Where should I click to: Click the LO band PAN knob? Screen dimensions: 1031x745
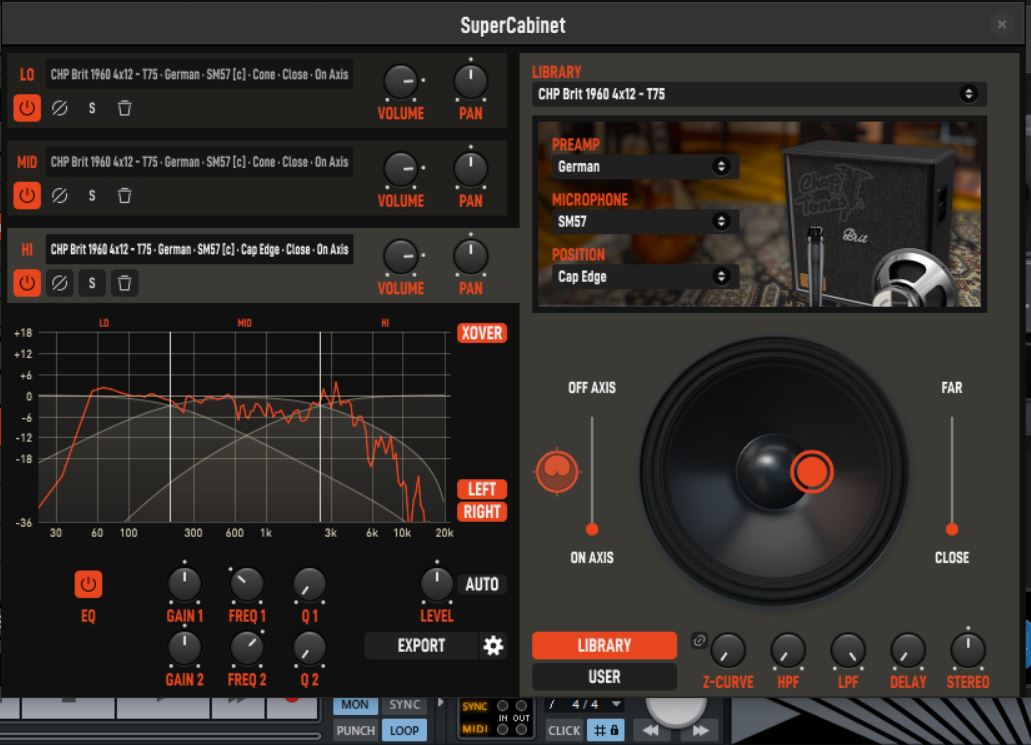tap(471, 82)
